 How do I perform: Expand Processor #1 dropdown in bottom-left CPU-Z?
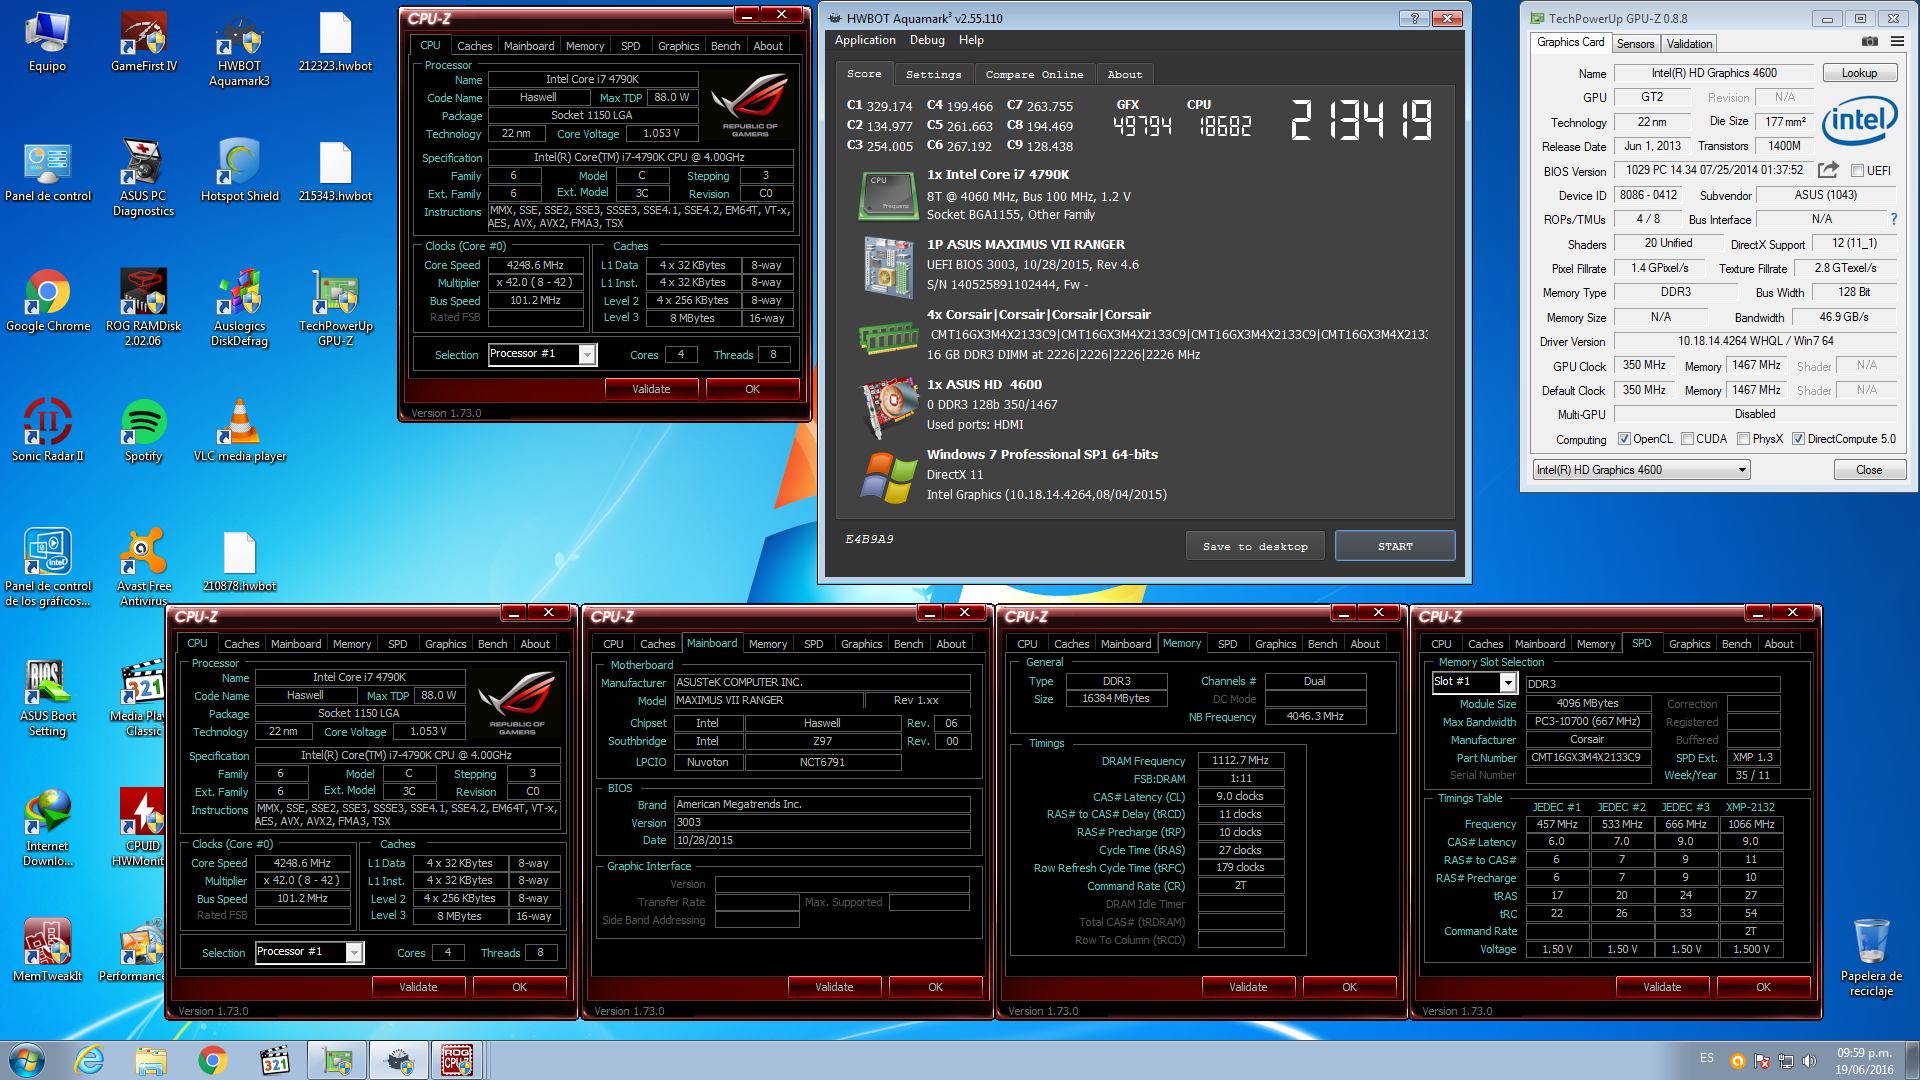[x=354, y=952]
